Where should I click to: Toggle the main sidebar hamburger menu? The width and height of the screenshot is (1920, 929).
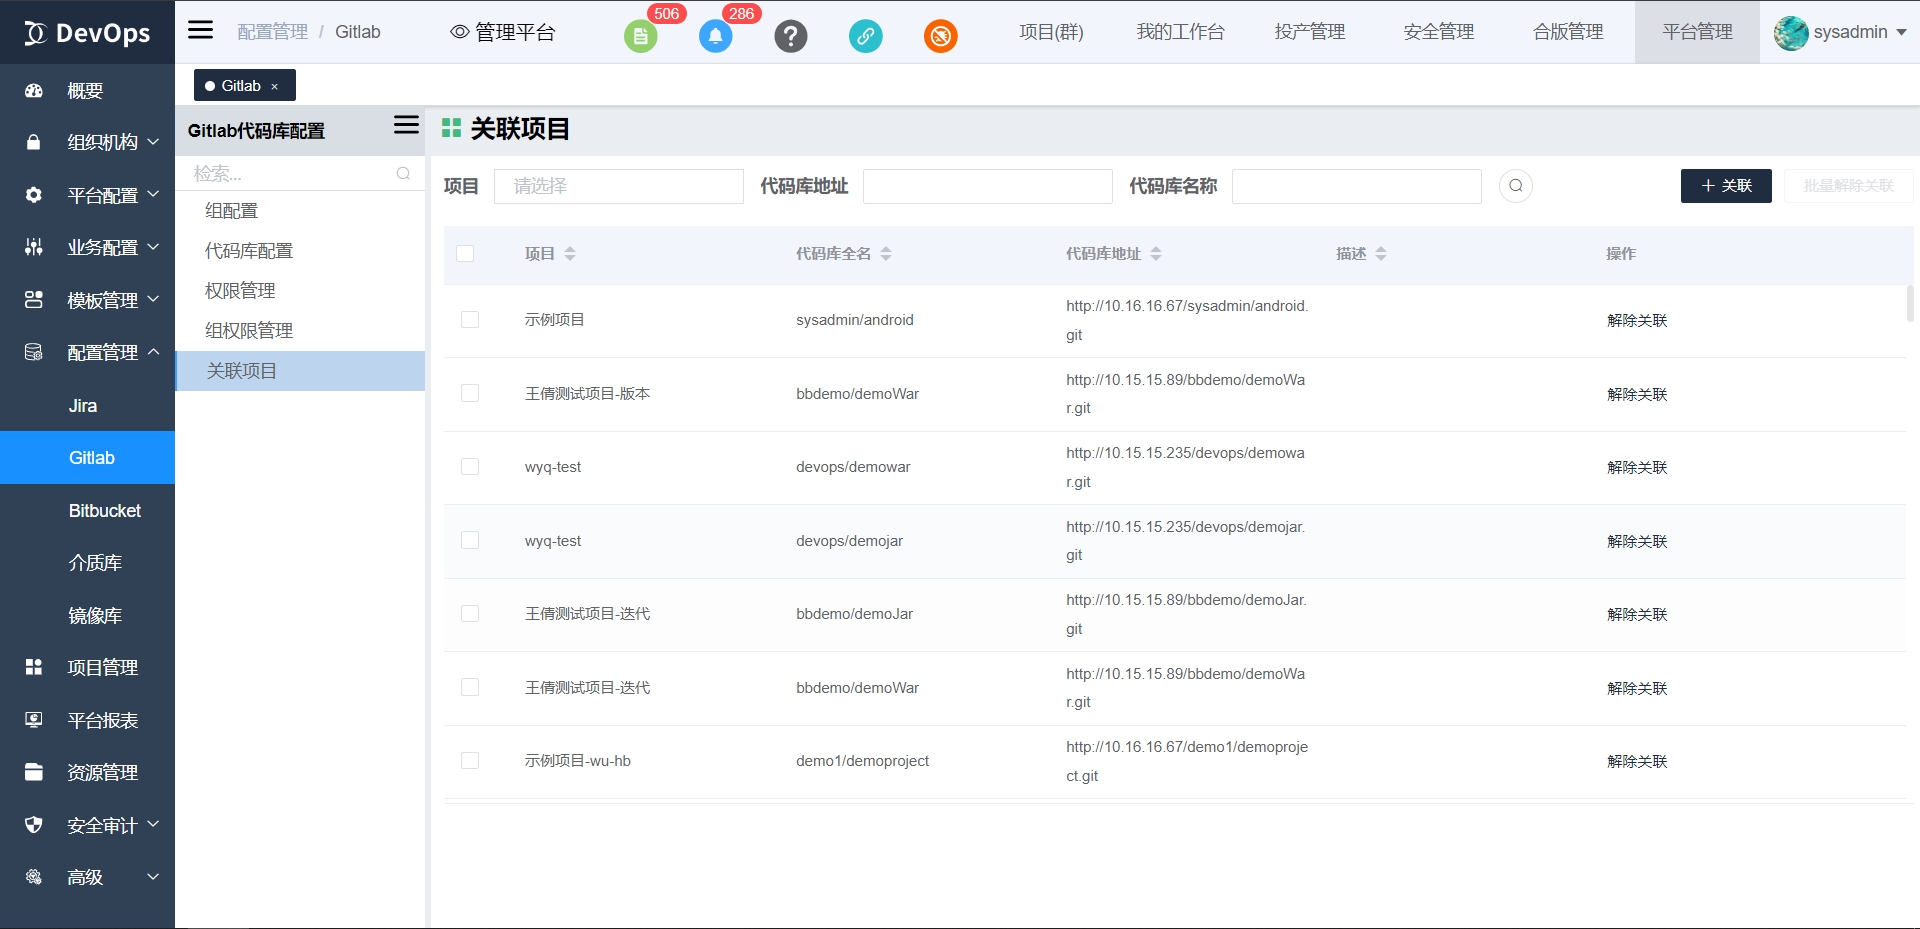[x=201, y=30]
